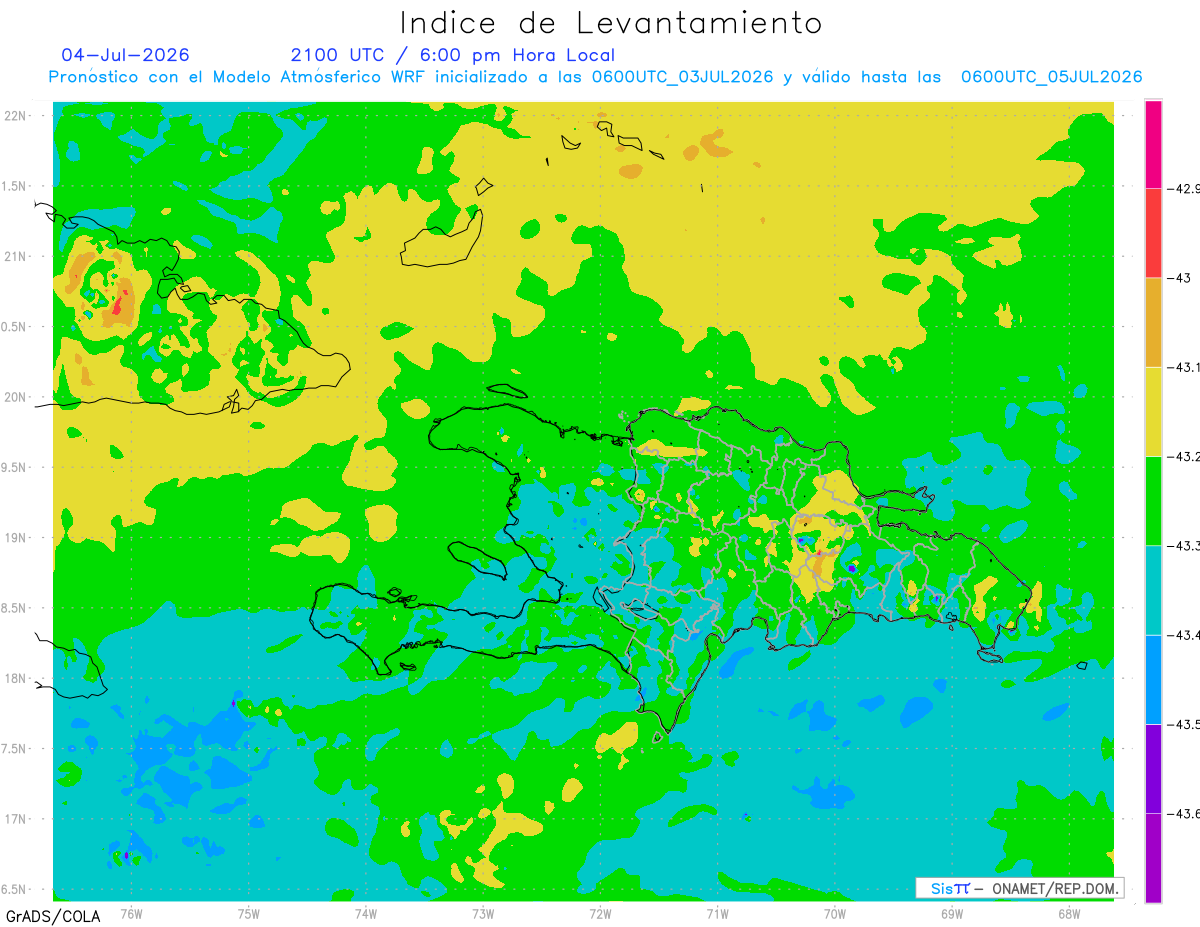Click the '17N' latitude label
This screenshot has width=1200, height=927.
pos(17,819)
